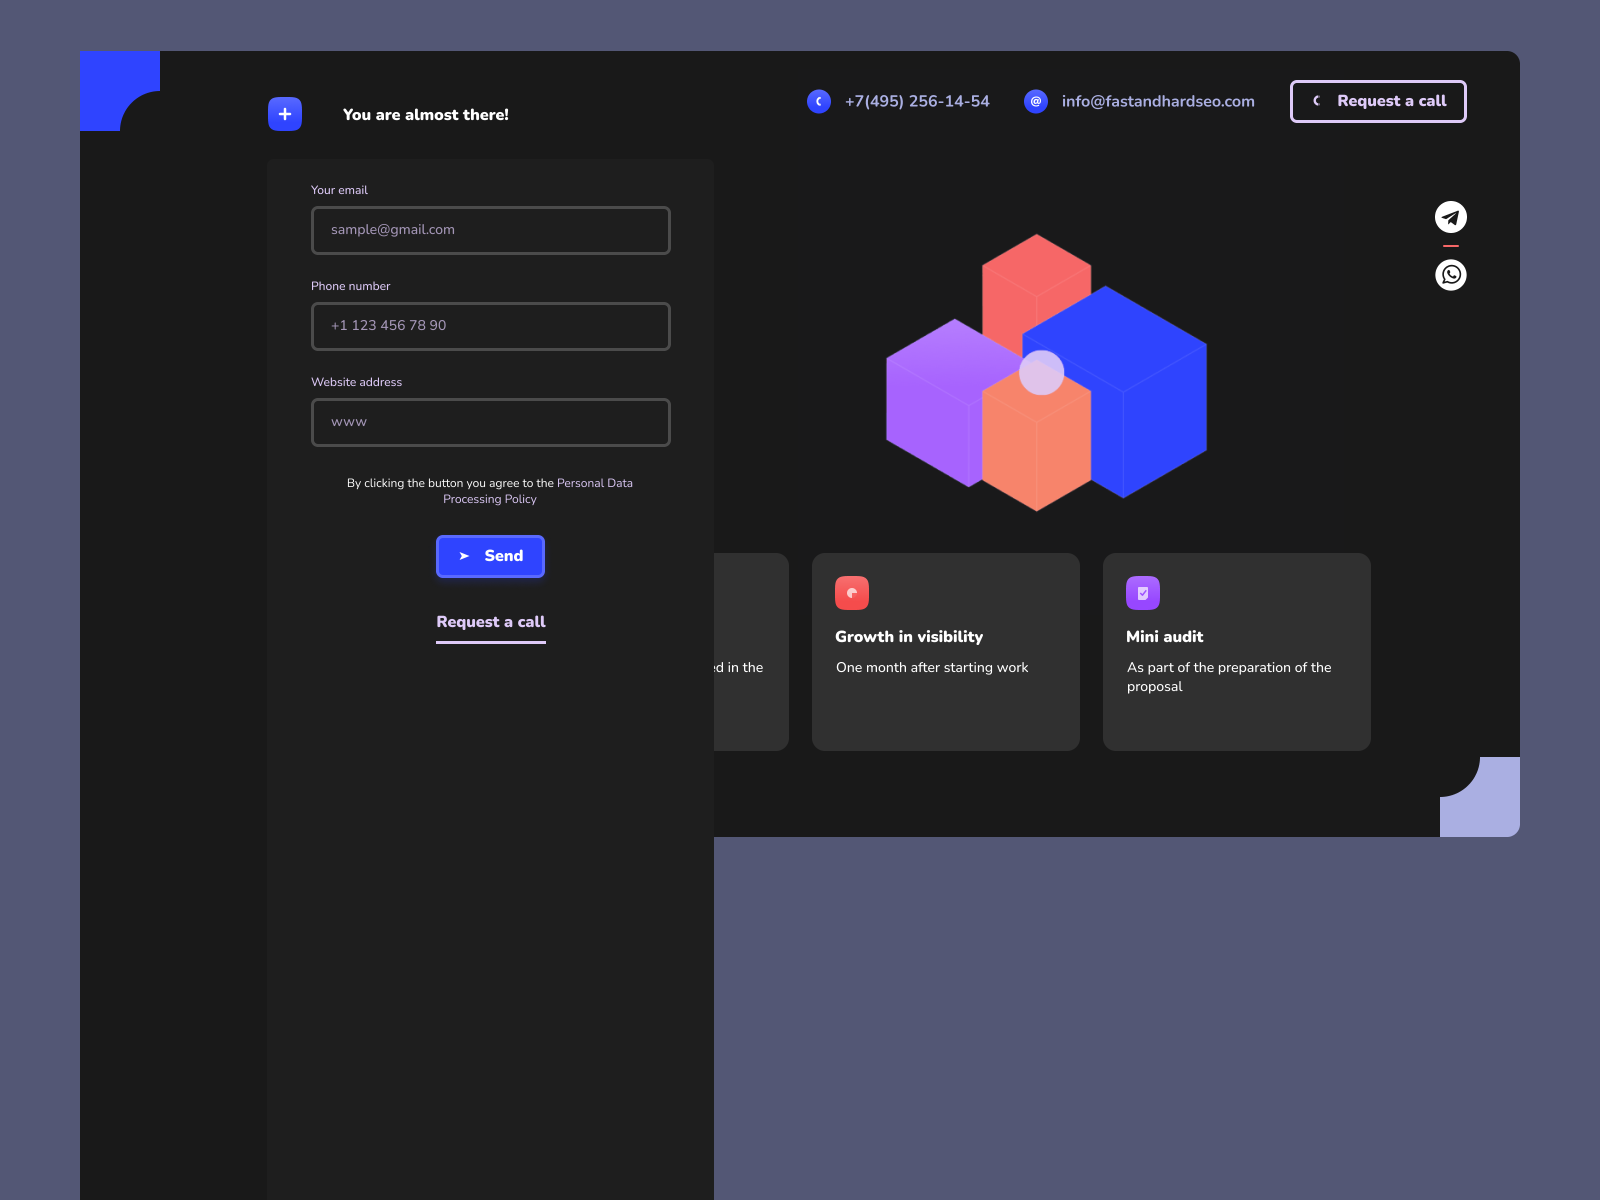Viewport: 1600px width, 1200px height.
Task: Click the @ icon beside the email address
Action: pos(1035,101)
